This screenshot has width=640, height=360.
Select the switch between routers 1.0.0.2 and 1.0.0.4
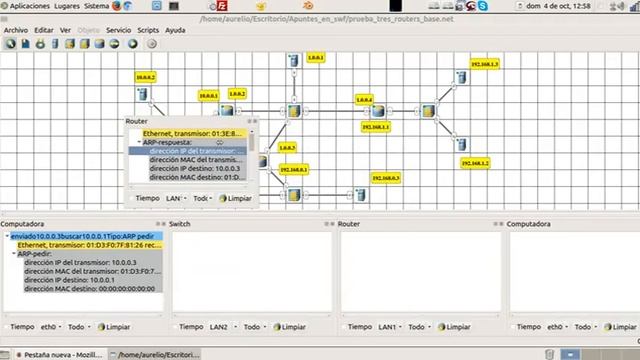tap(294, 111)
